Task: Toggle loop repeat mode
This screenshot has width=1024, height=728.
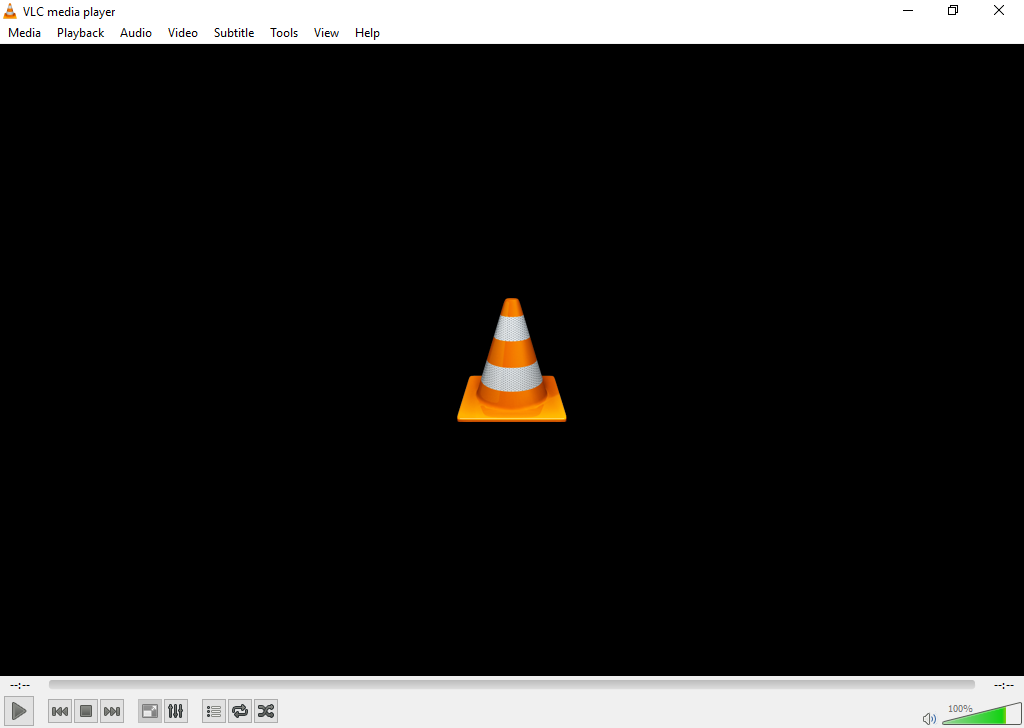Action: click(240, 711)
